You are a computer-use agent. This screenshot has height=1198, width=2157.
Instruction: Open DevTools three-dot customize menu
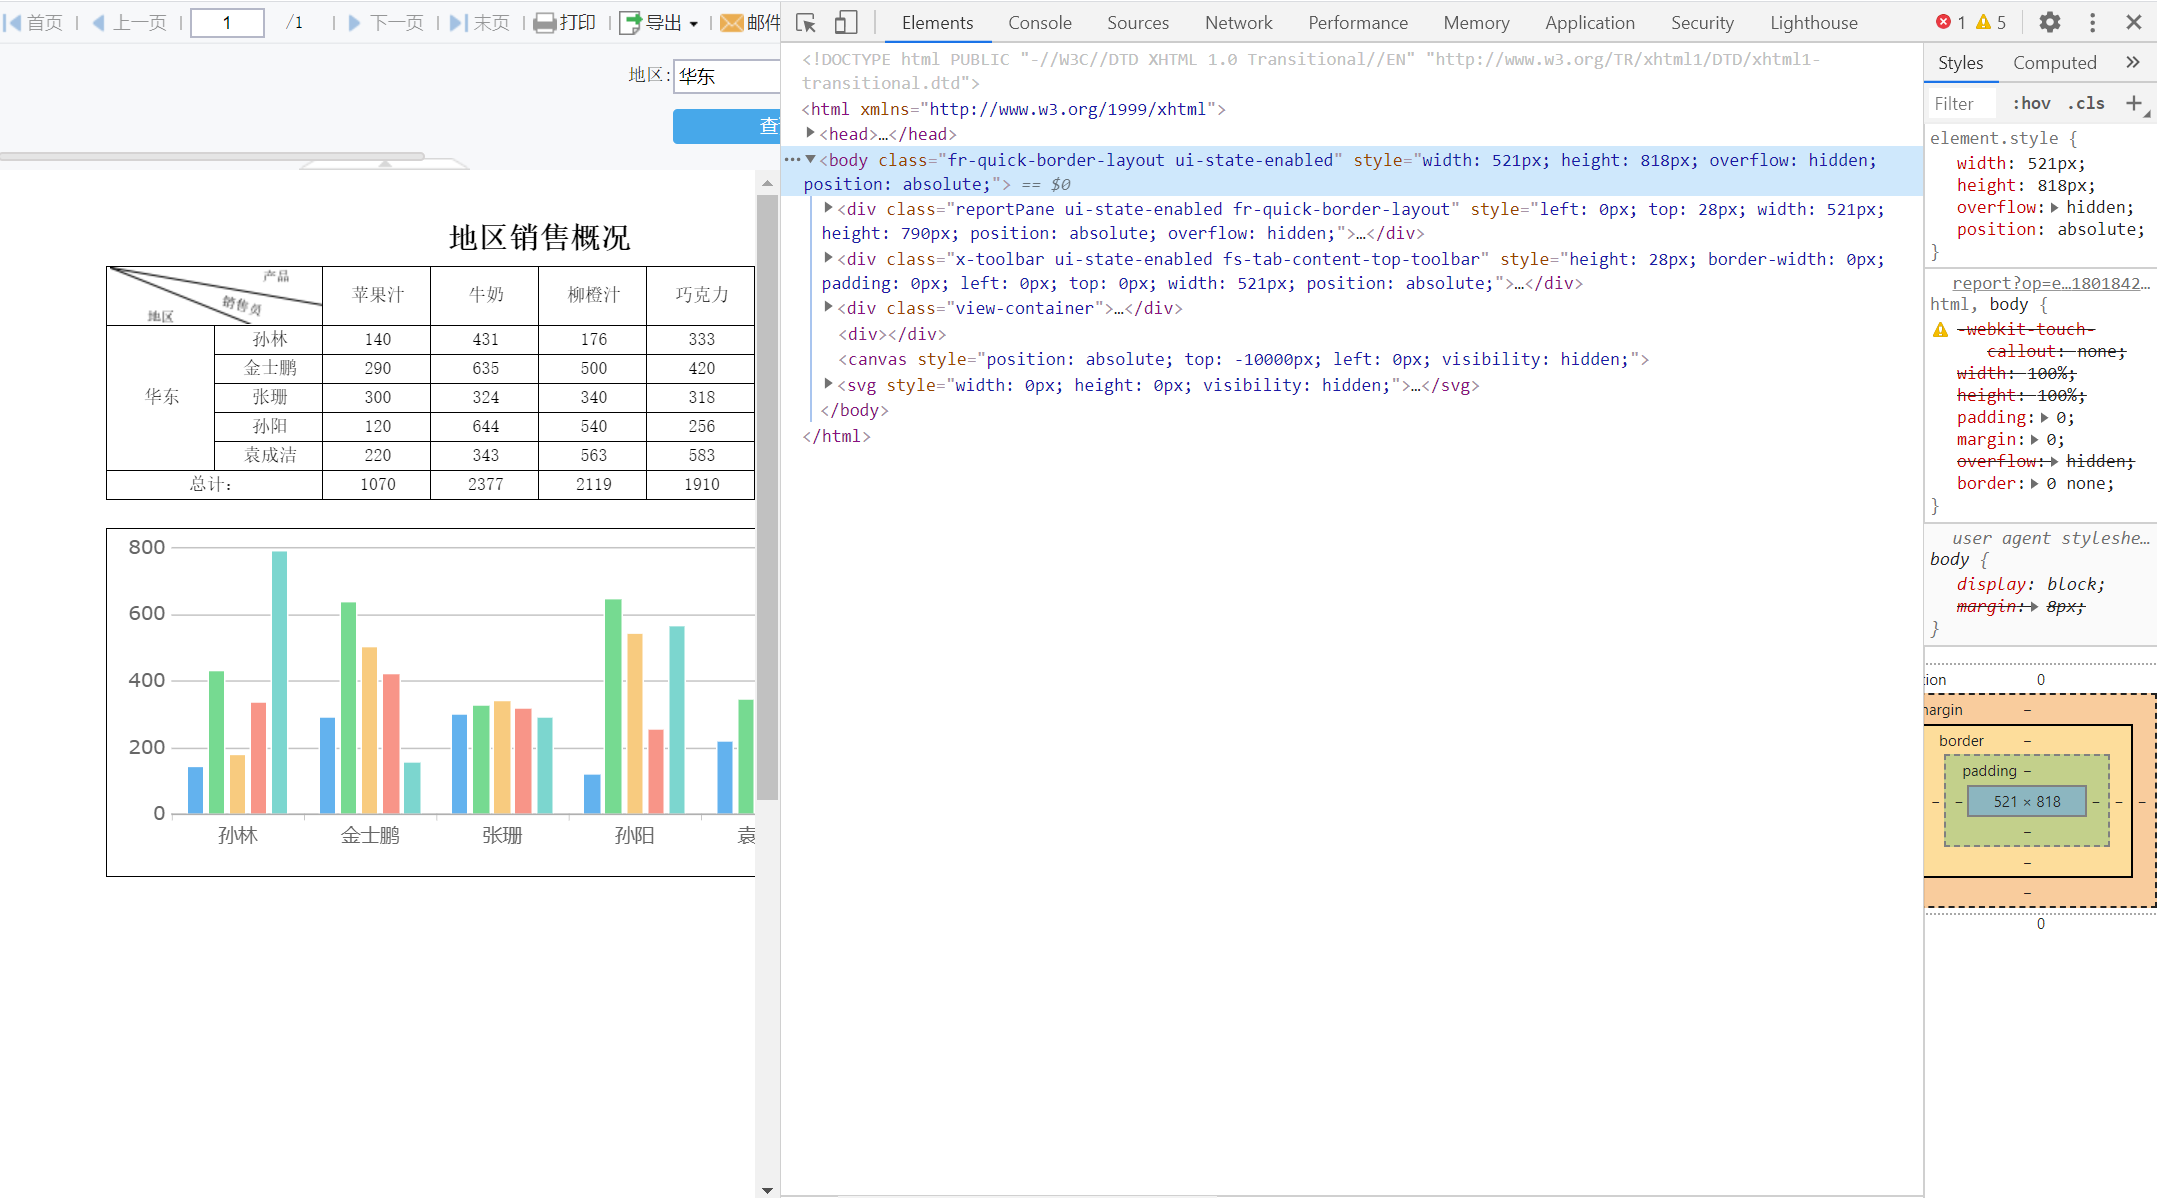(x=2092, y=22)
